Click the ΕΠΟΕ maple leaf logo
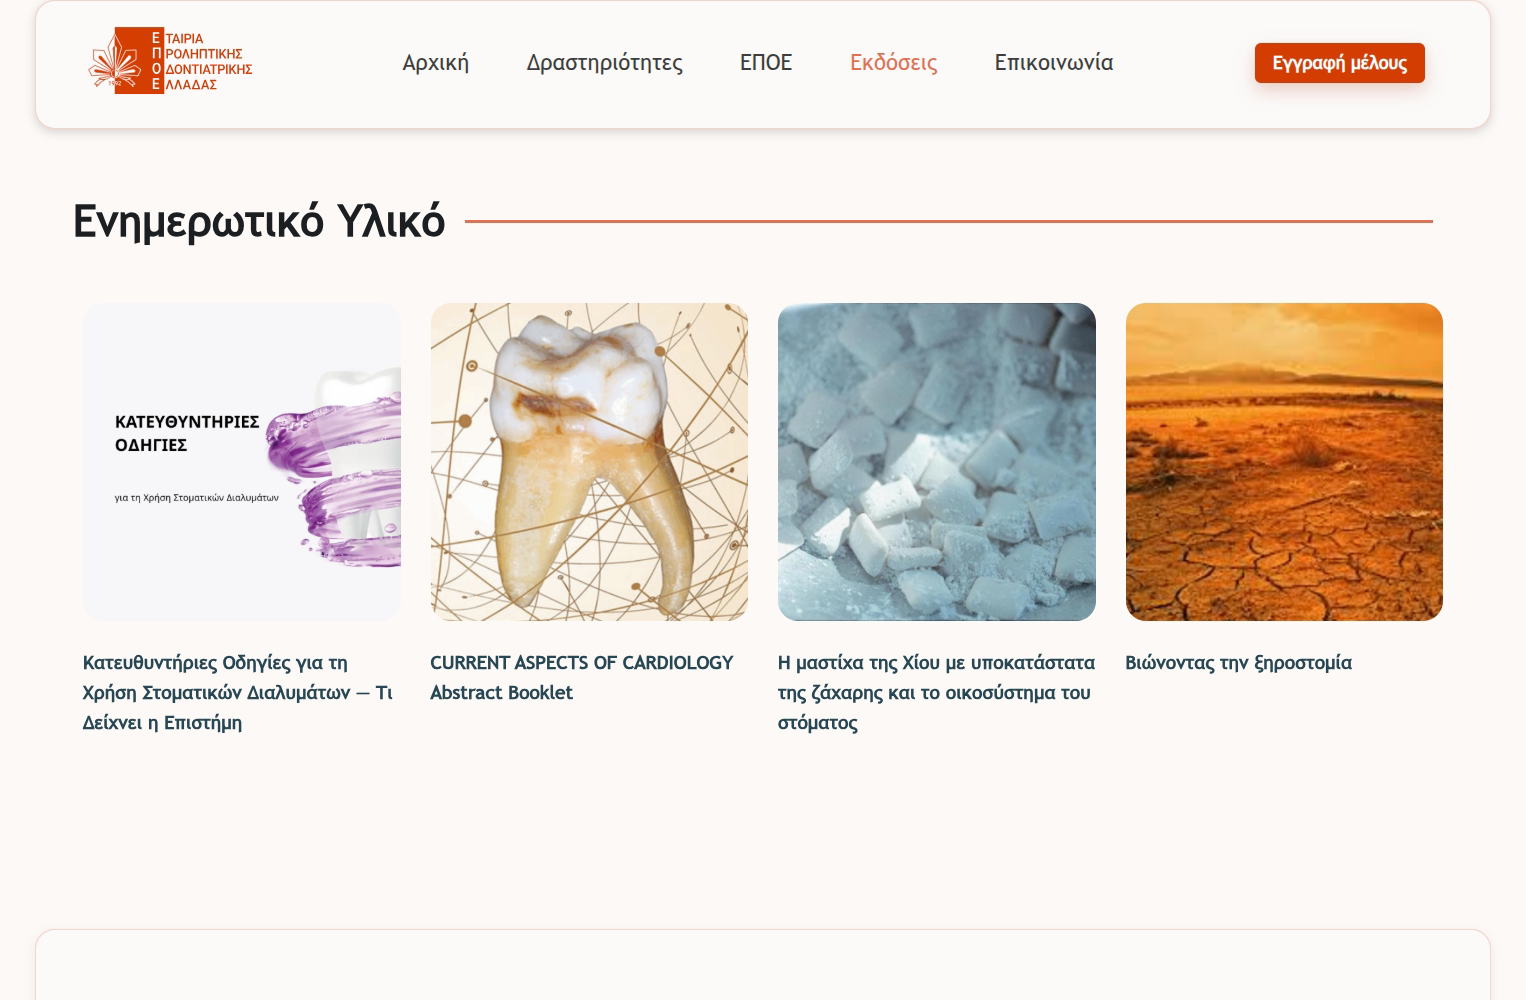 click(119, 61)
